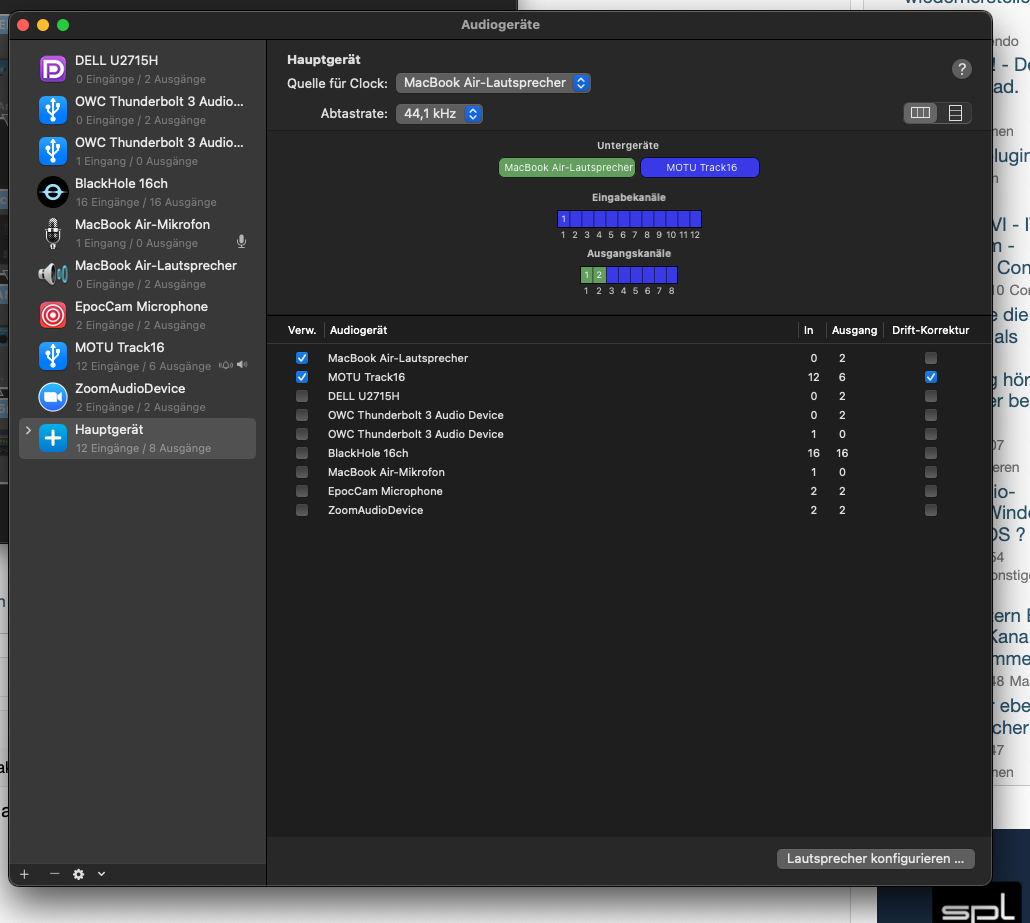Click output channel 1 green block
The width and height of the screenshot is (1030, 923).
[587, 275]
